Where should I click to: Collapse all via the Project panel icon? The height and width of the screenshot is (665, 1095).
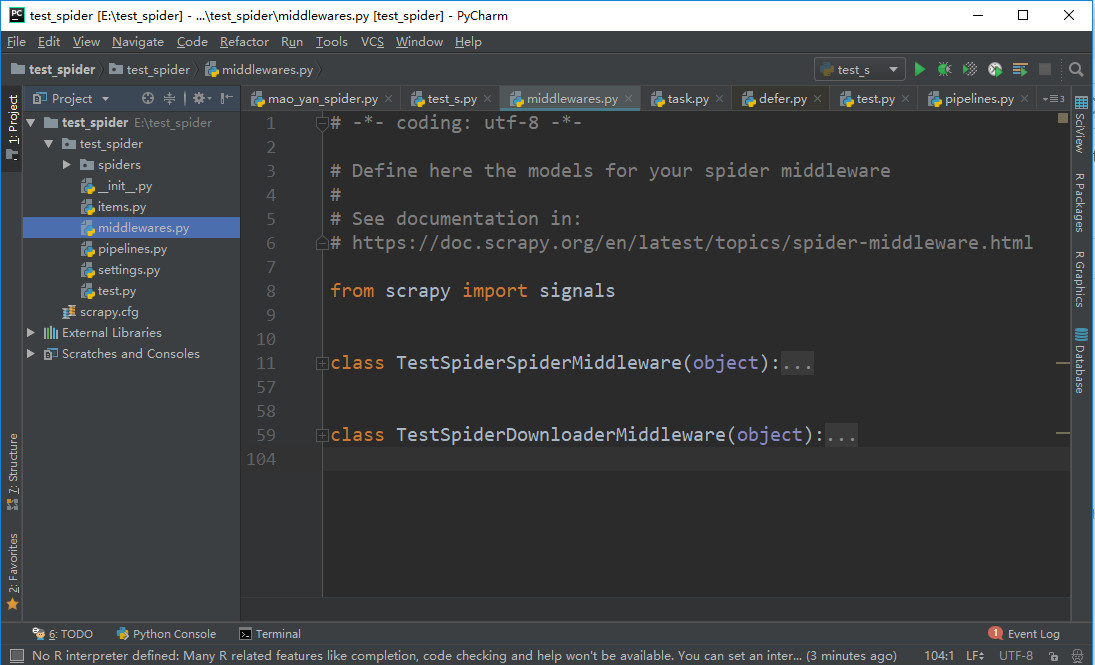tap(169, 98)
